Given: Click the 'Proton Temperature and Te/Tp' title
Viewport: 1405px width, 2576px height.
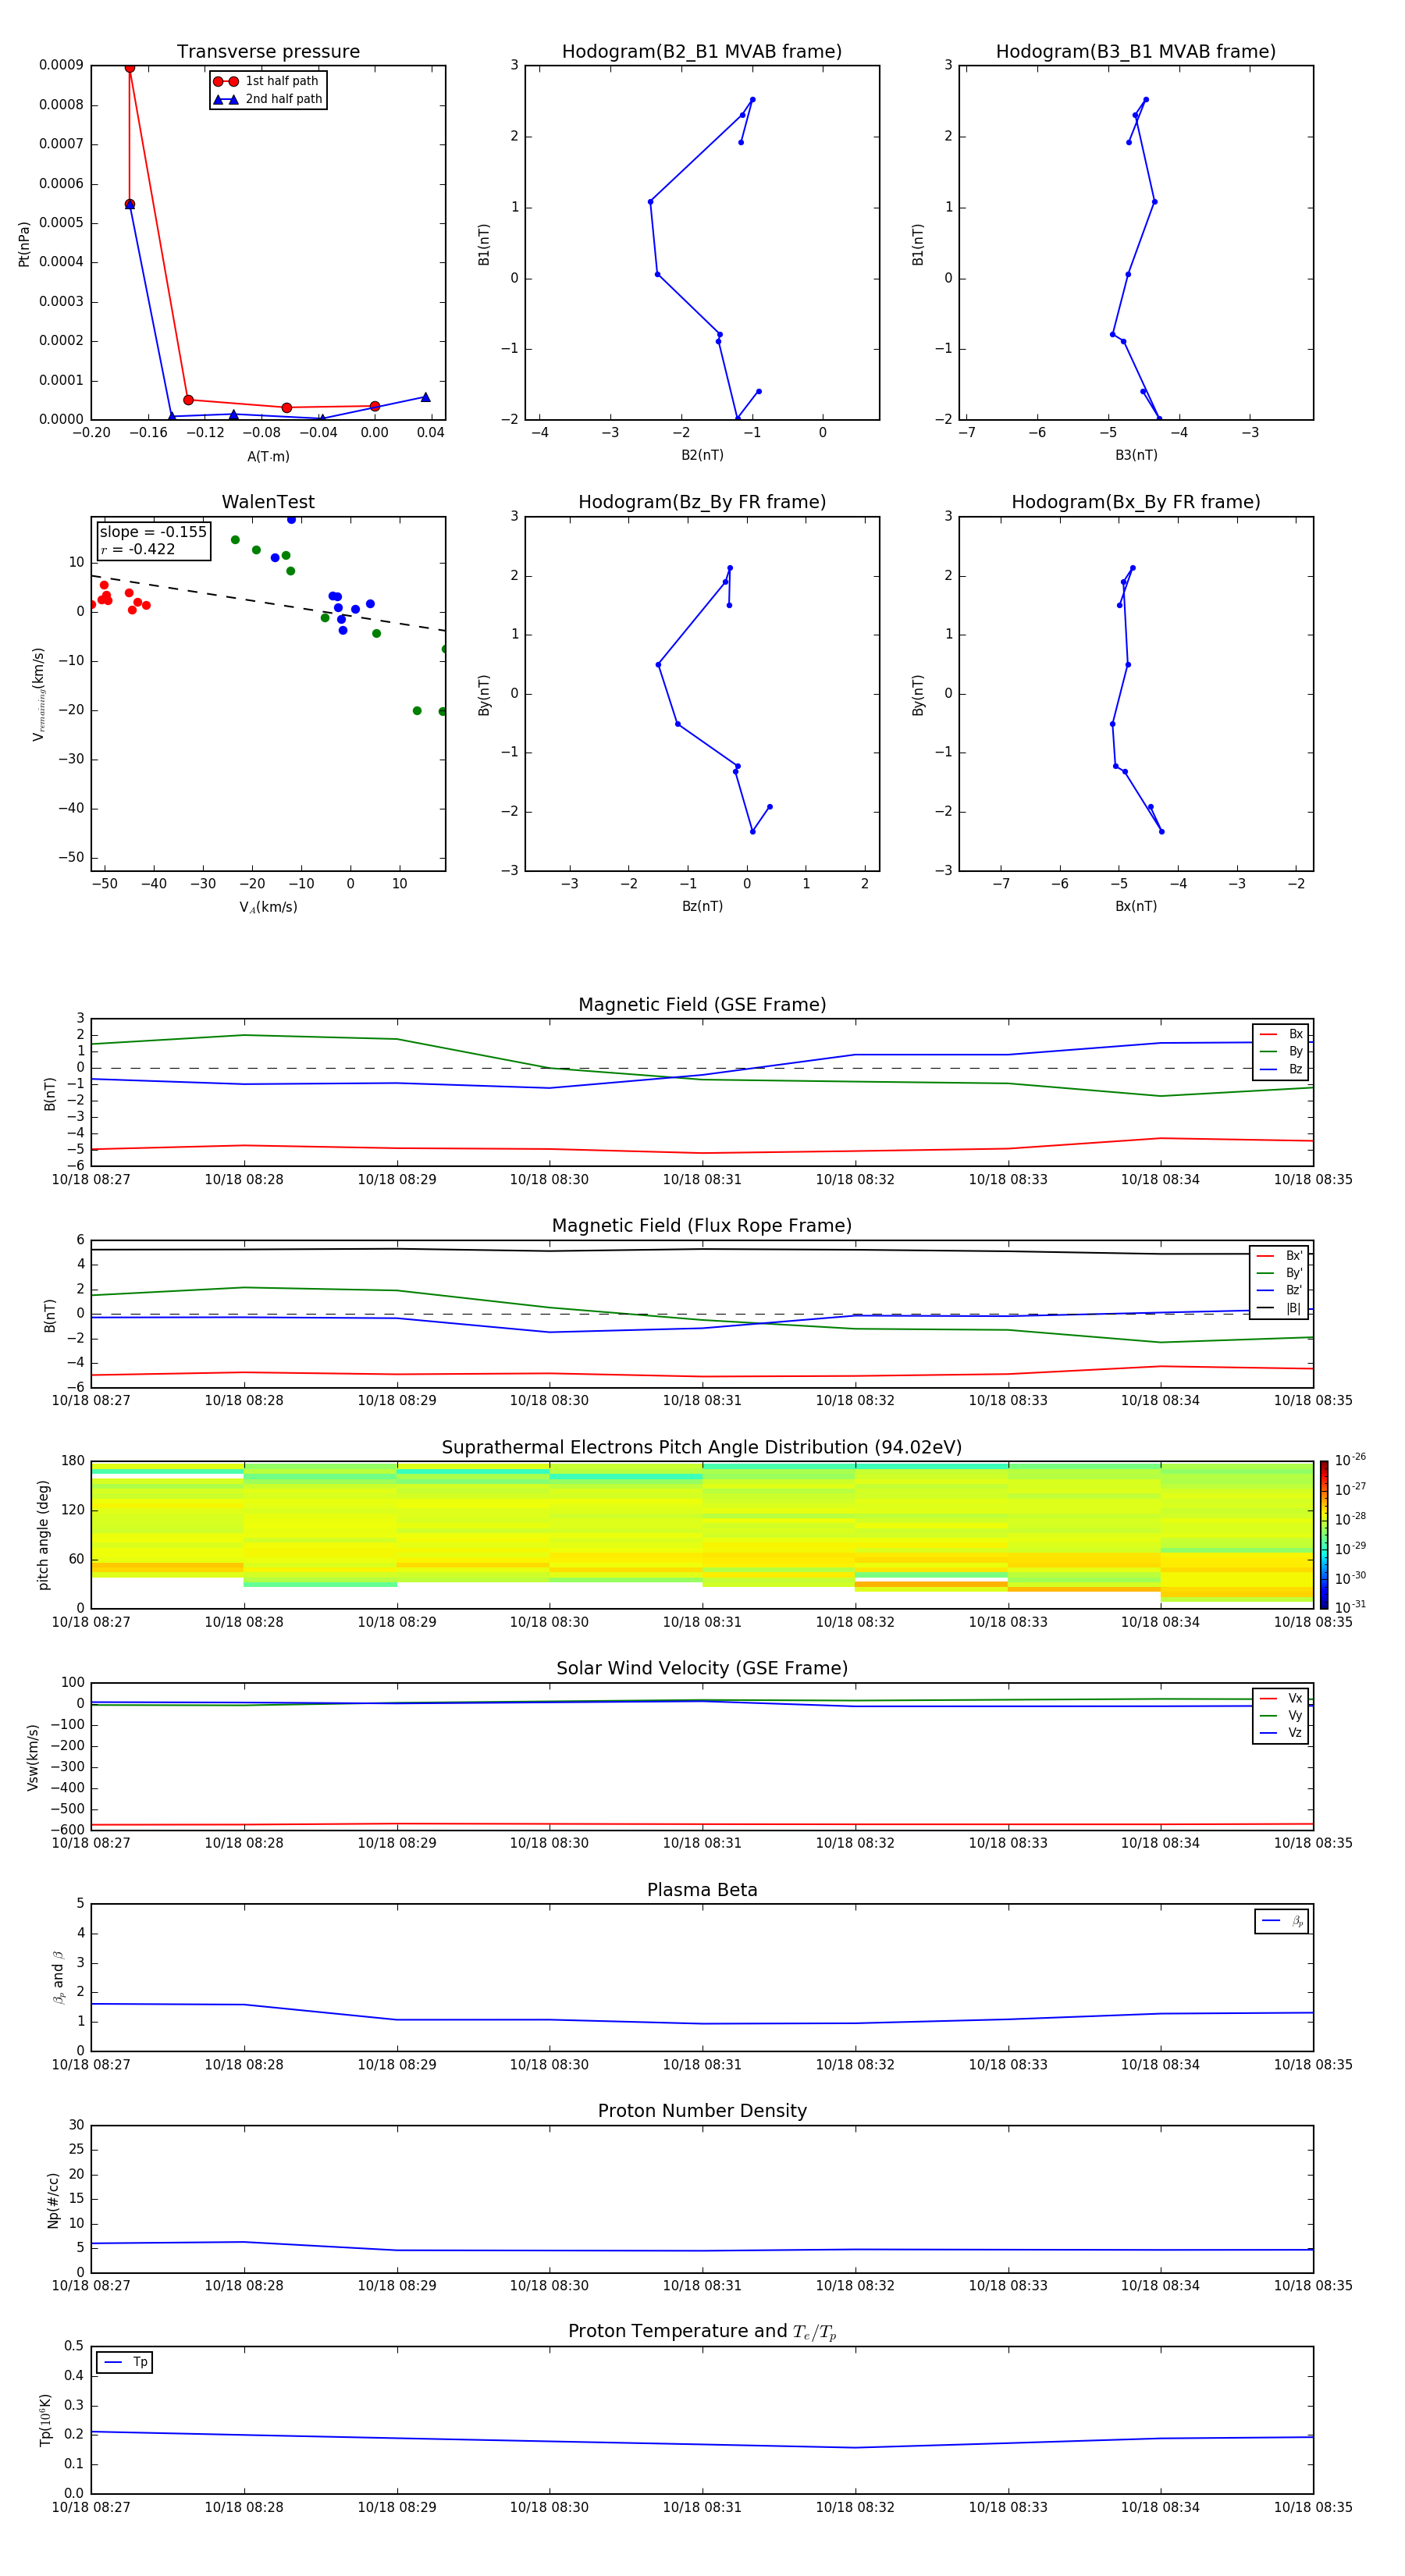Looking at the screenshot, I should coord(702,2331).
